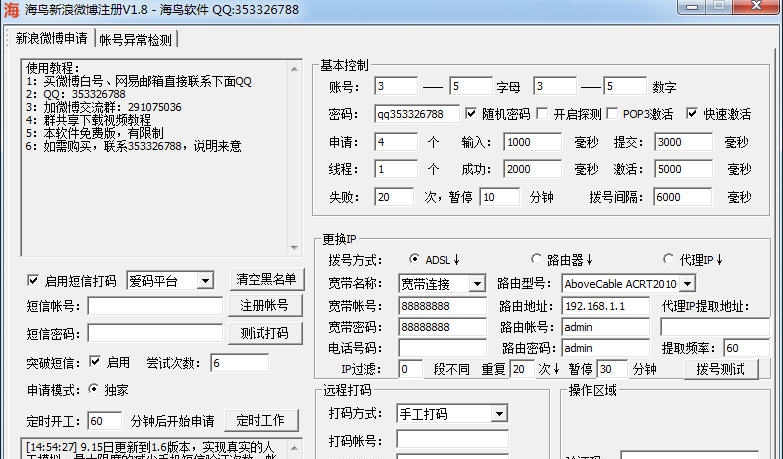Click the 尝试次数 field showing 6

click(239, 363)
